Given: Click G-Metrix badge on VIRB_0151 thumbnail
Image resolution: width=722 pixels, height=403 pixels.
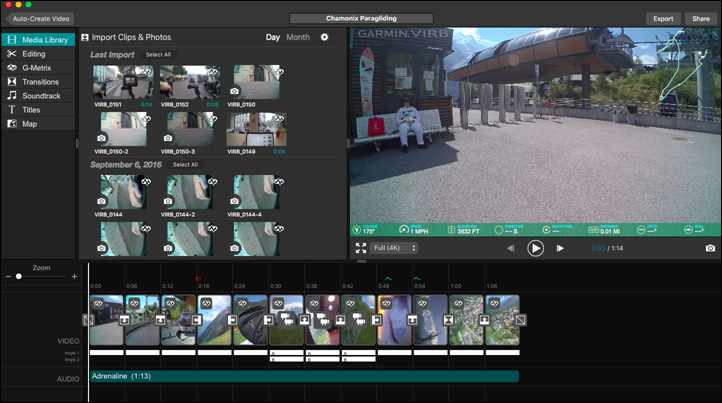Looking at the screenshot, I should tap(145, 72).
